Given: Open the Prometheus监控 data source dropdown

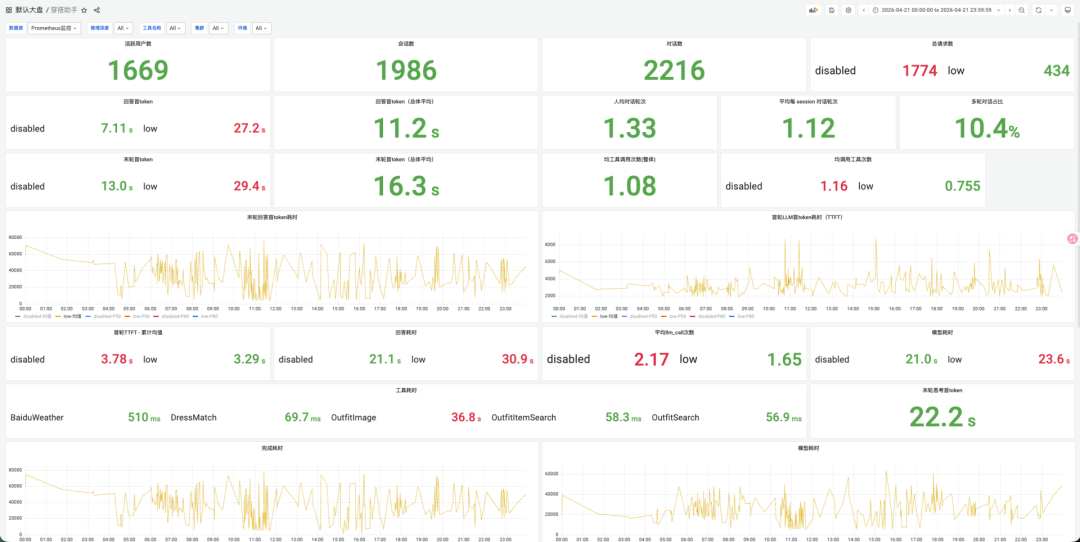Looking at the screenshot, I should [54, 28].
